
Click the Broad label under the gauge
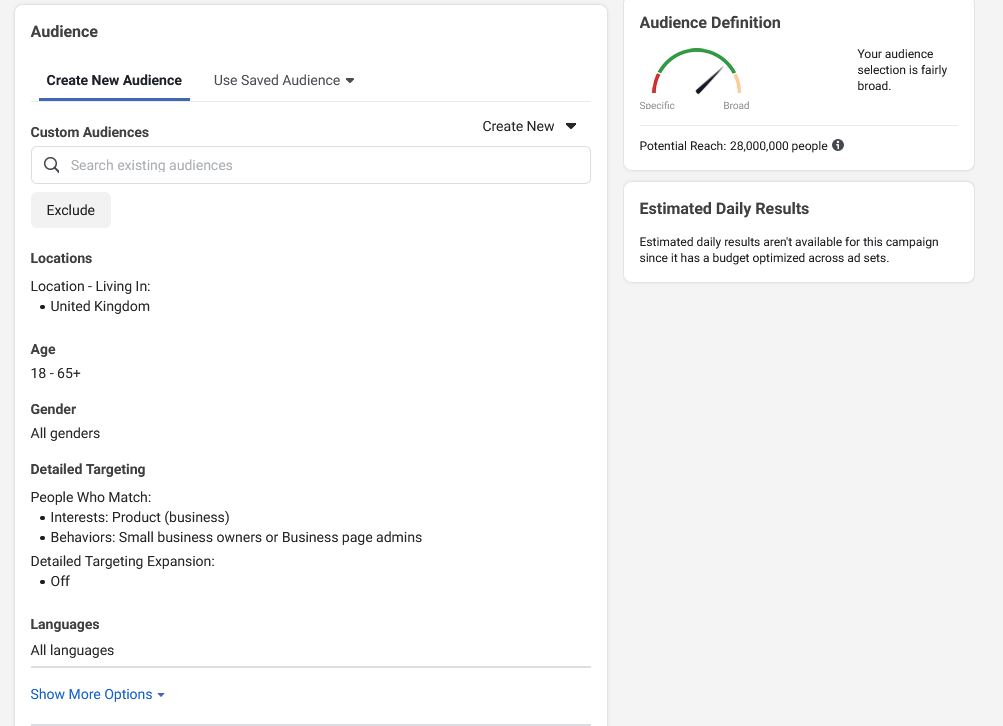pyautogui.click(x=736, y=106)
